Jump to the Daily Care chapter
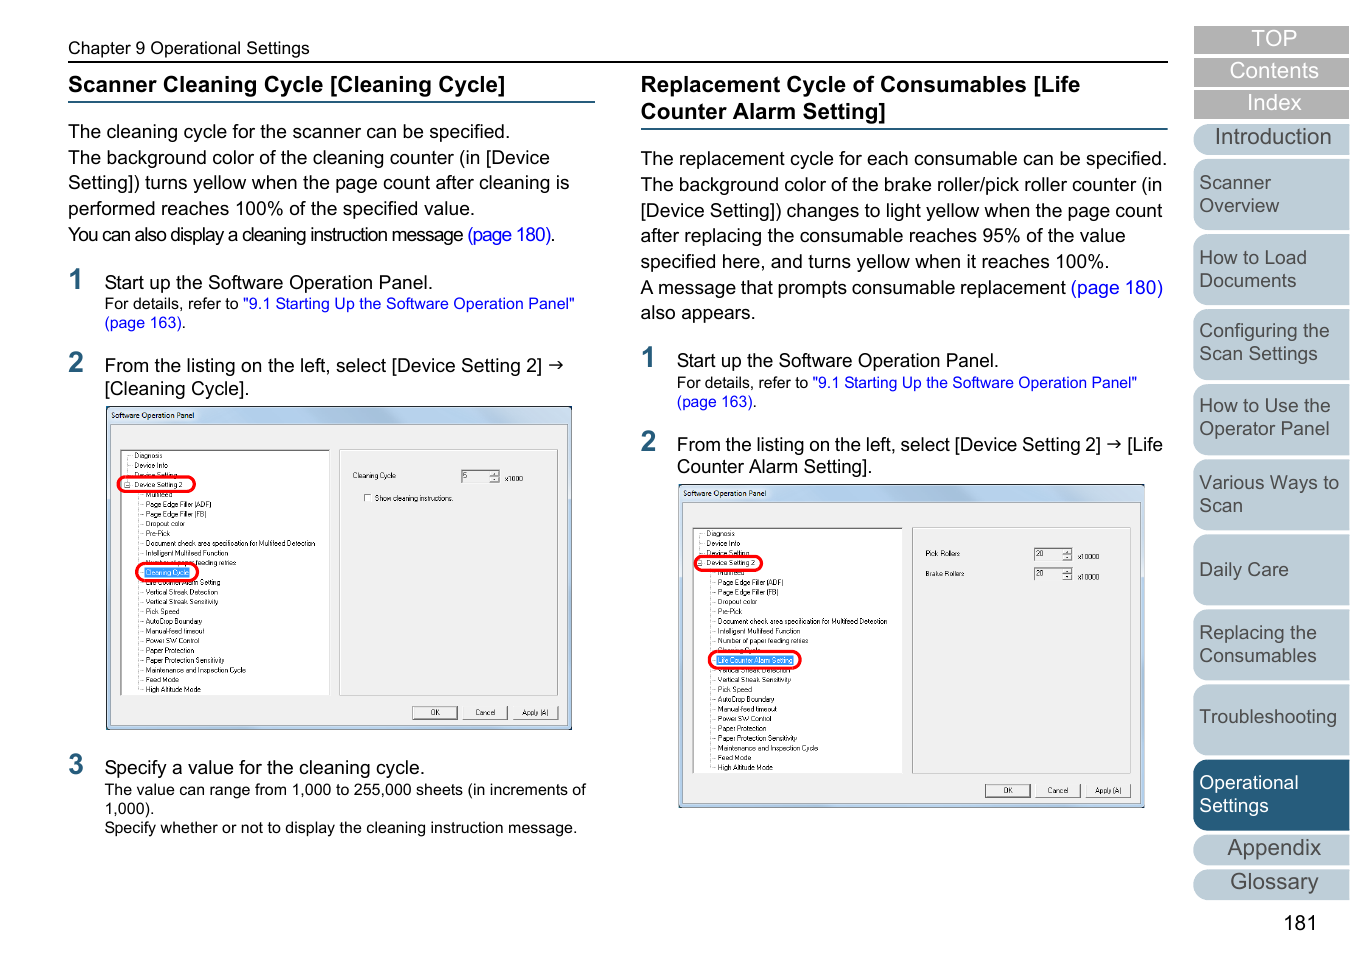This screenshot has width=1350, height=954. [x=1271, y=569]
